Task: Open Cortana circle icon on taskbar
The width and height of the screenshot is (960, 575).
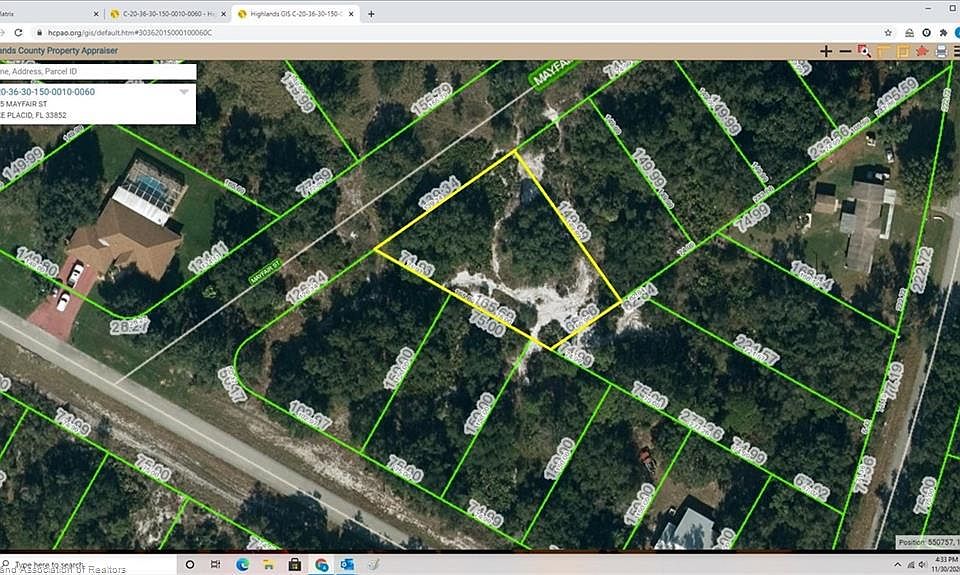Action: [x=190, y=564]
